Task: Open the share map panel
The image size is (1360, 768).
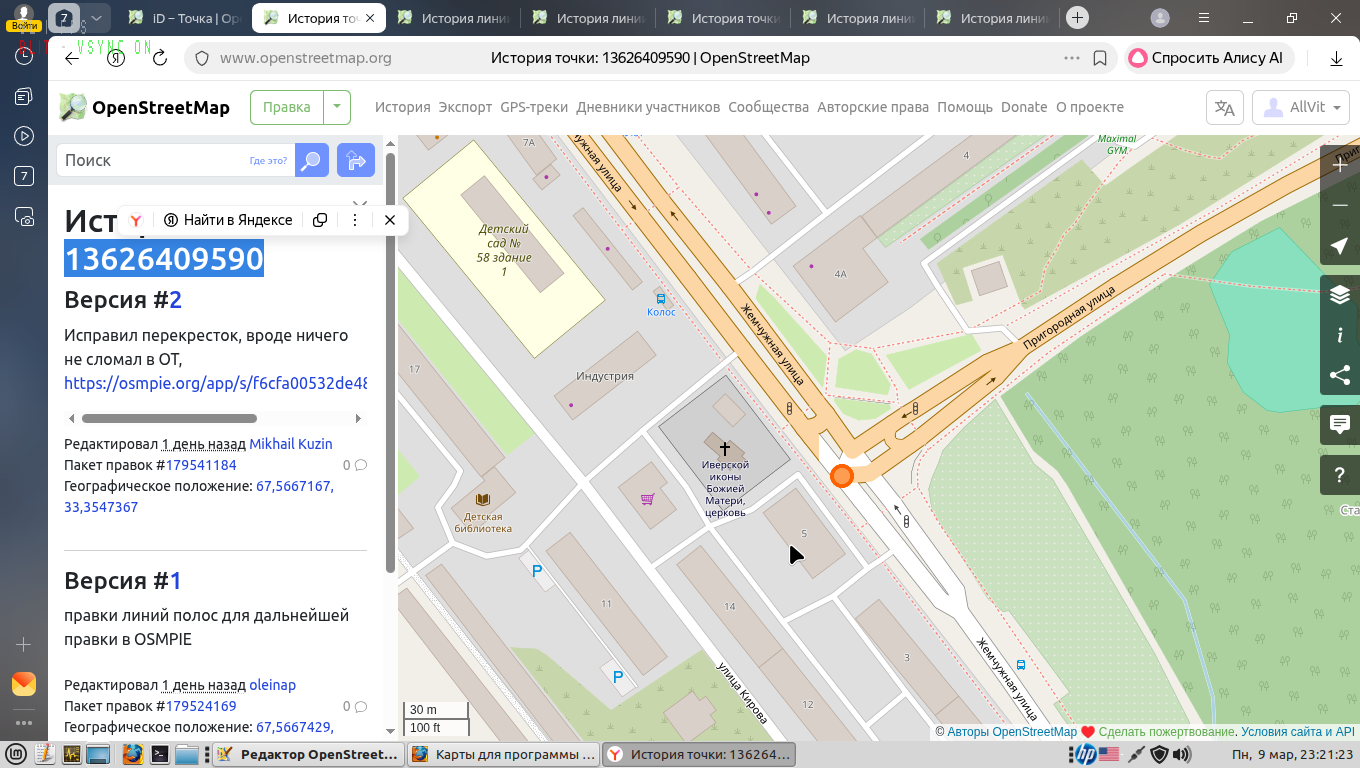Action: (1340, 376)
